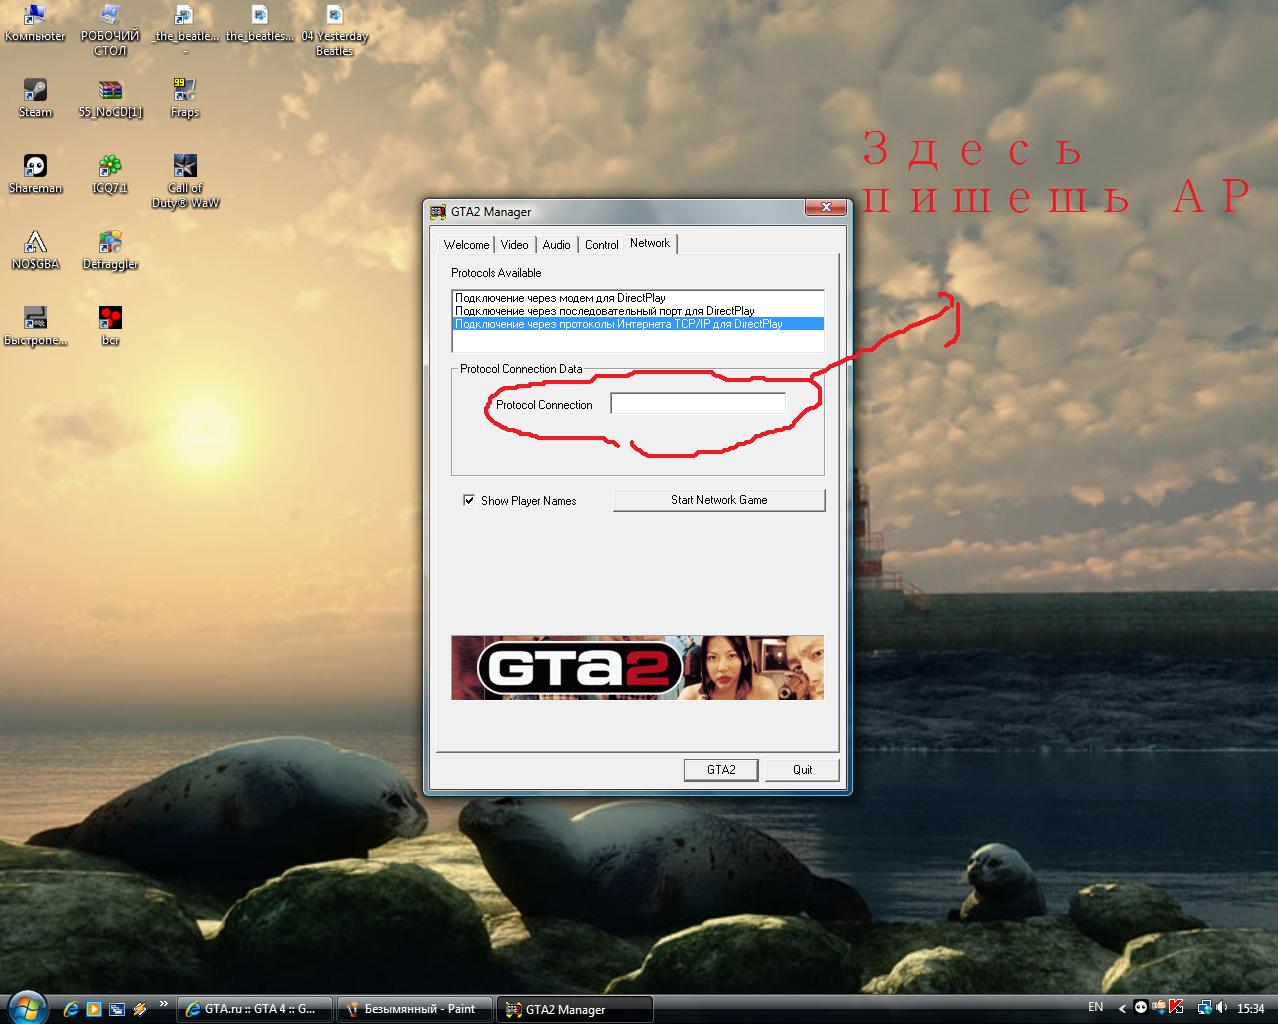
Task: Switch to the Audio tab
Action: tap(556, 245)
